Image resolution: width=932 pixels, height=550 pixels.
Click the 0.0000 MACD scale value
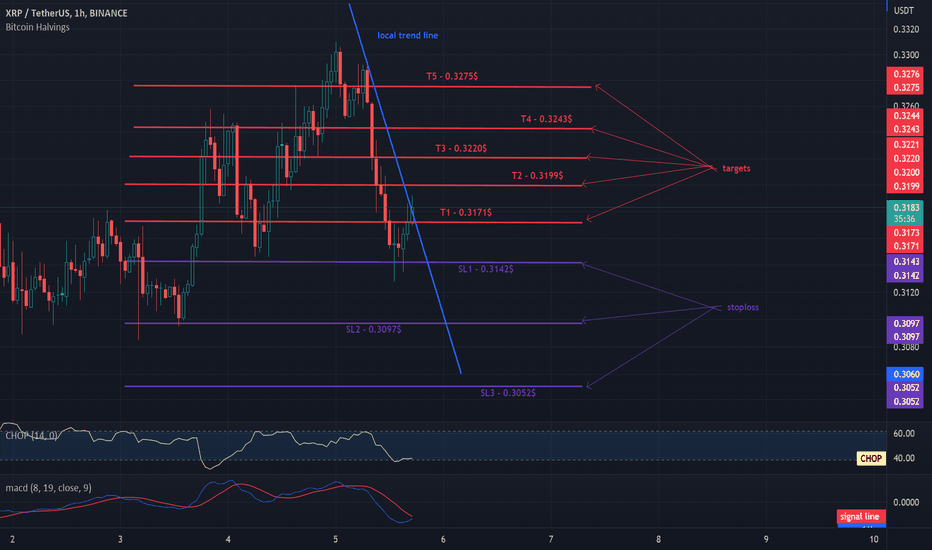tap(906, 502)
